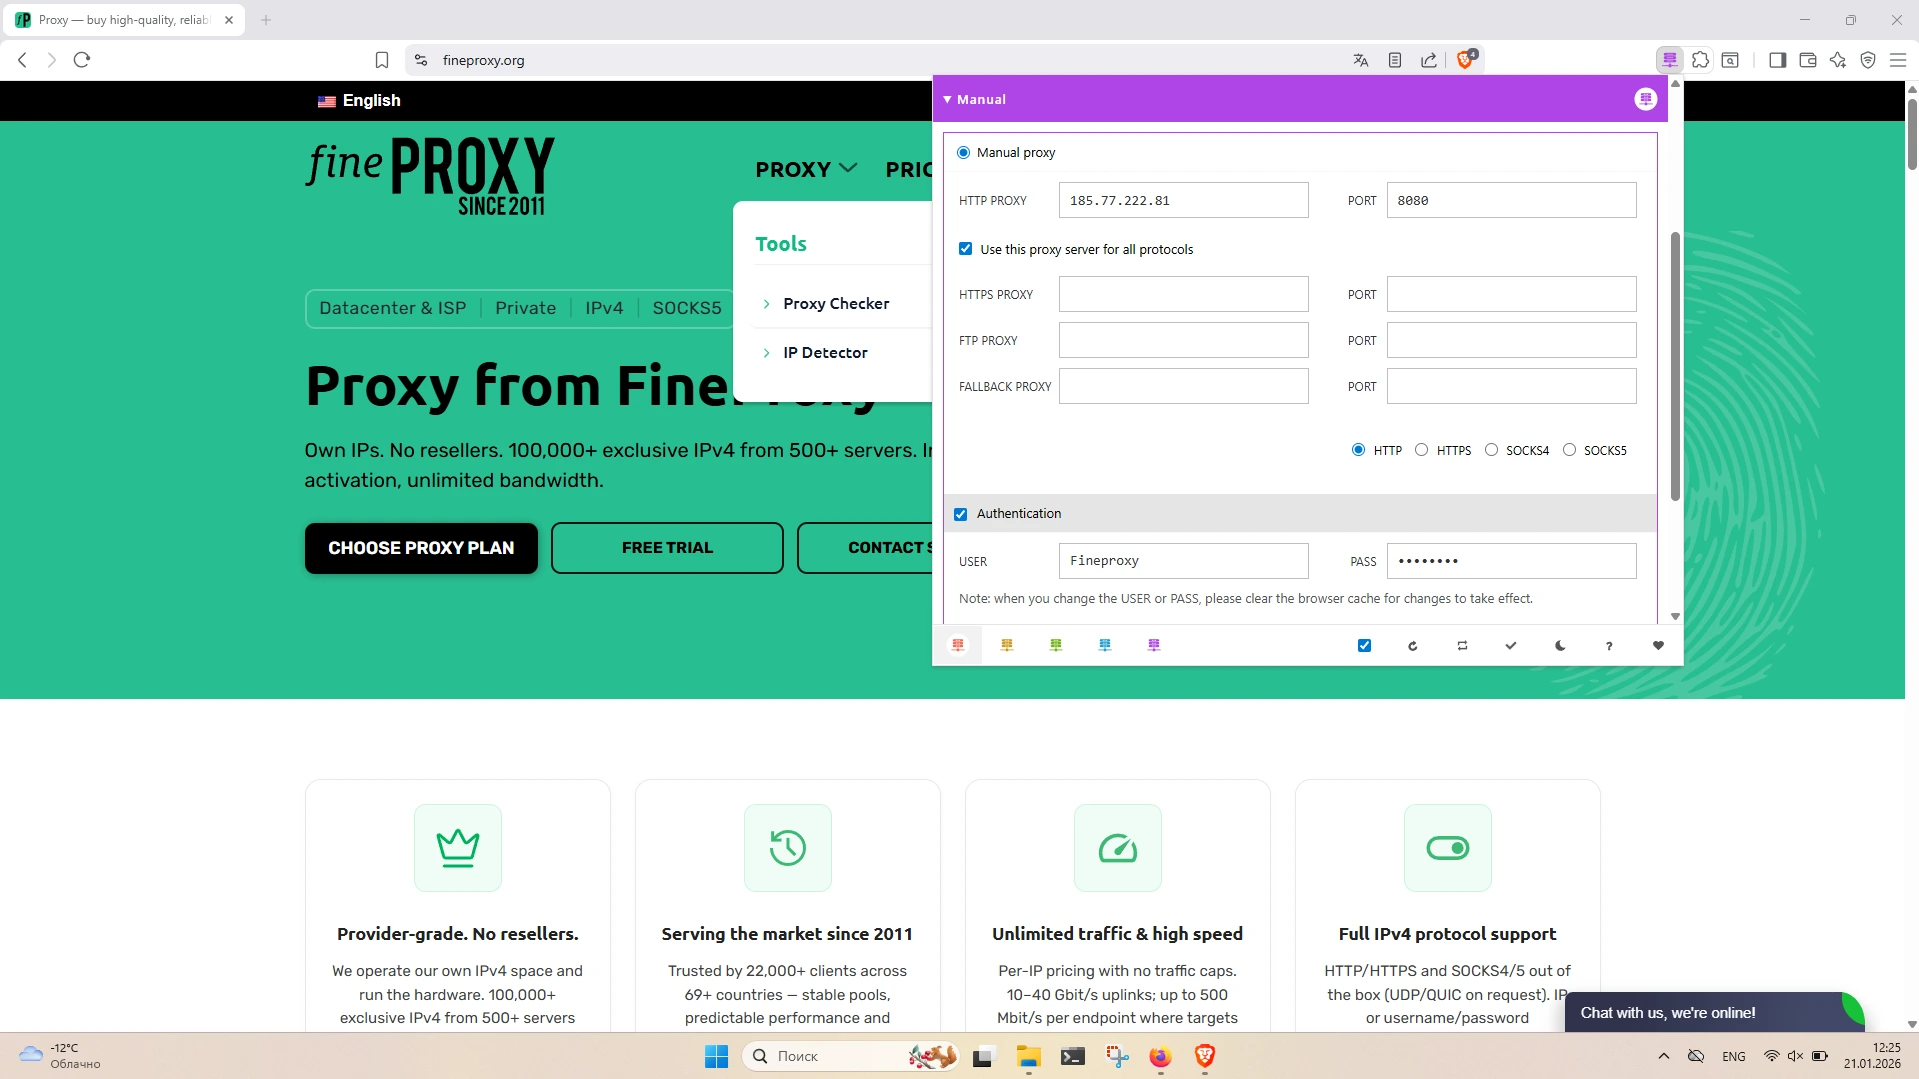Select the purple proxy profile icon
Screen dimensions: 1919x1079
[1154, 645]
